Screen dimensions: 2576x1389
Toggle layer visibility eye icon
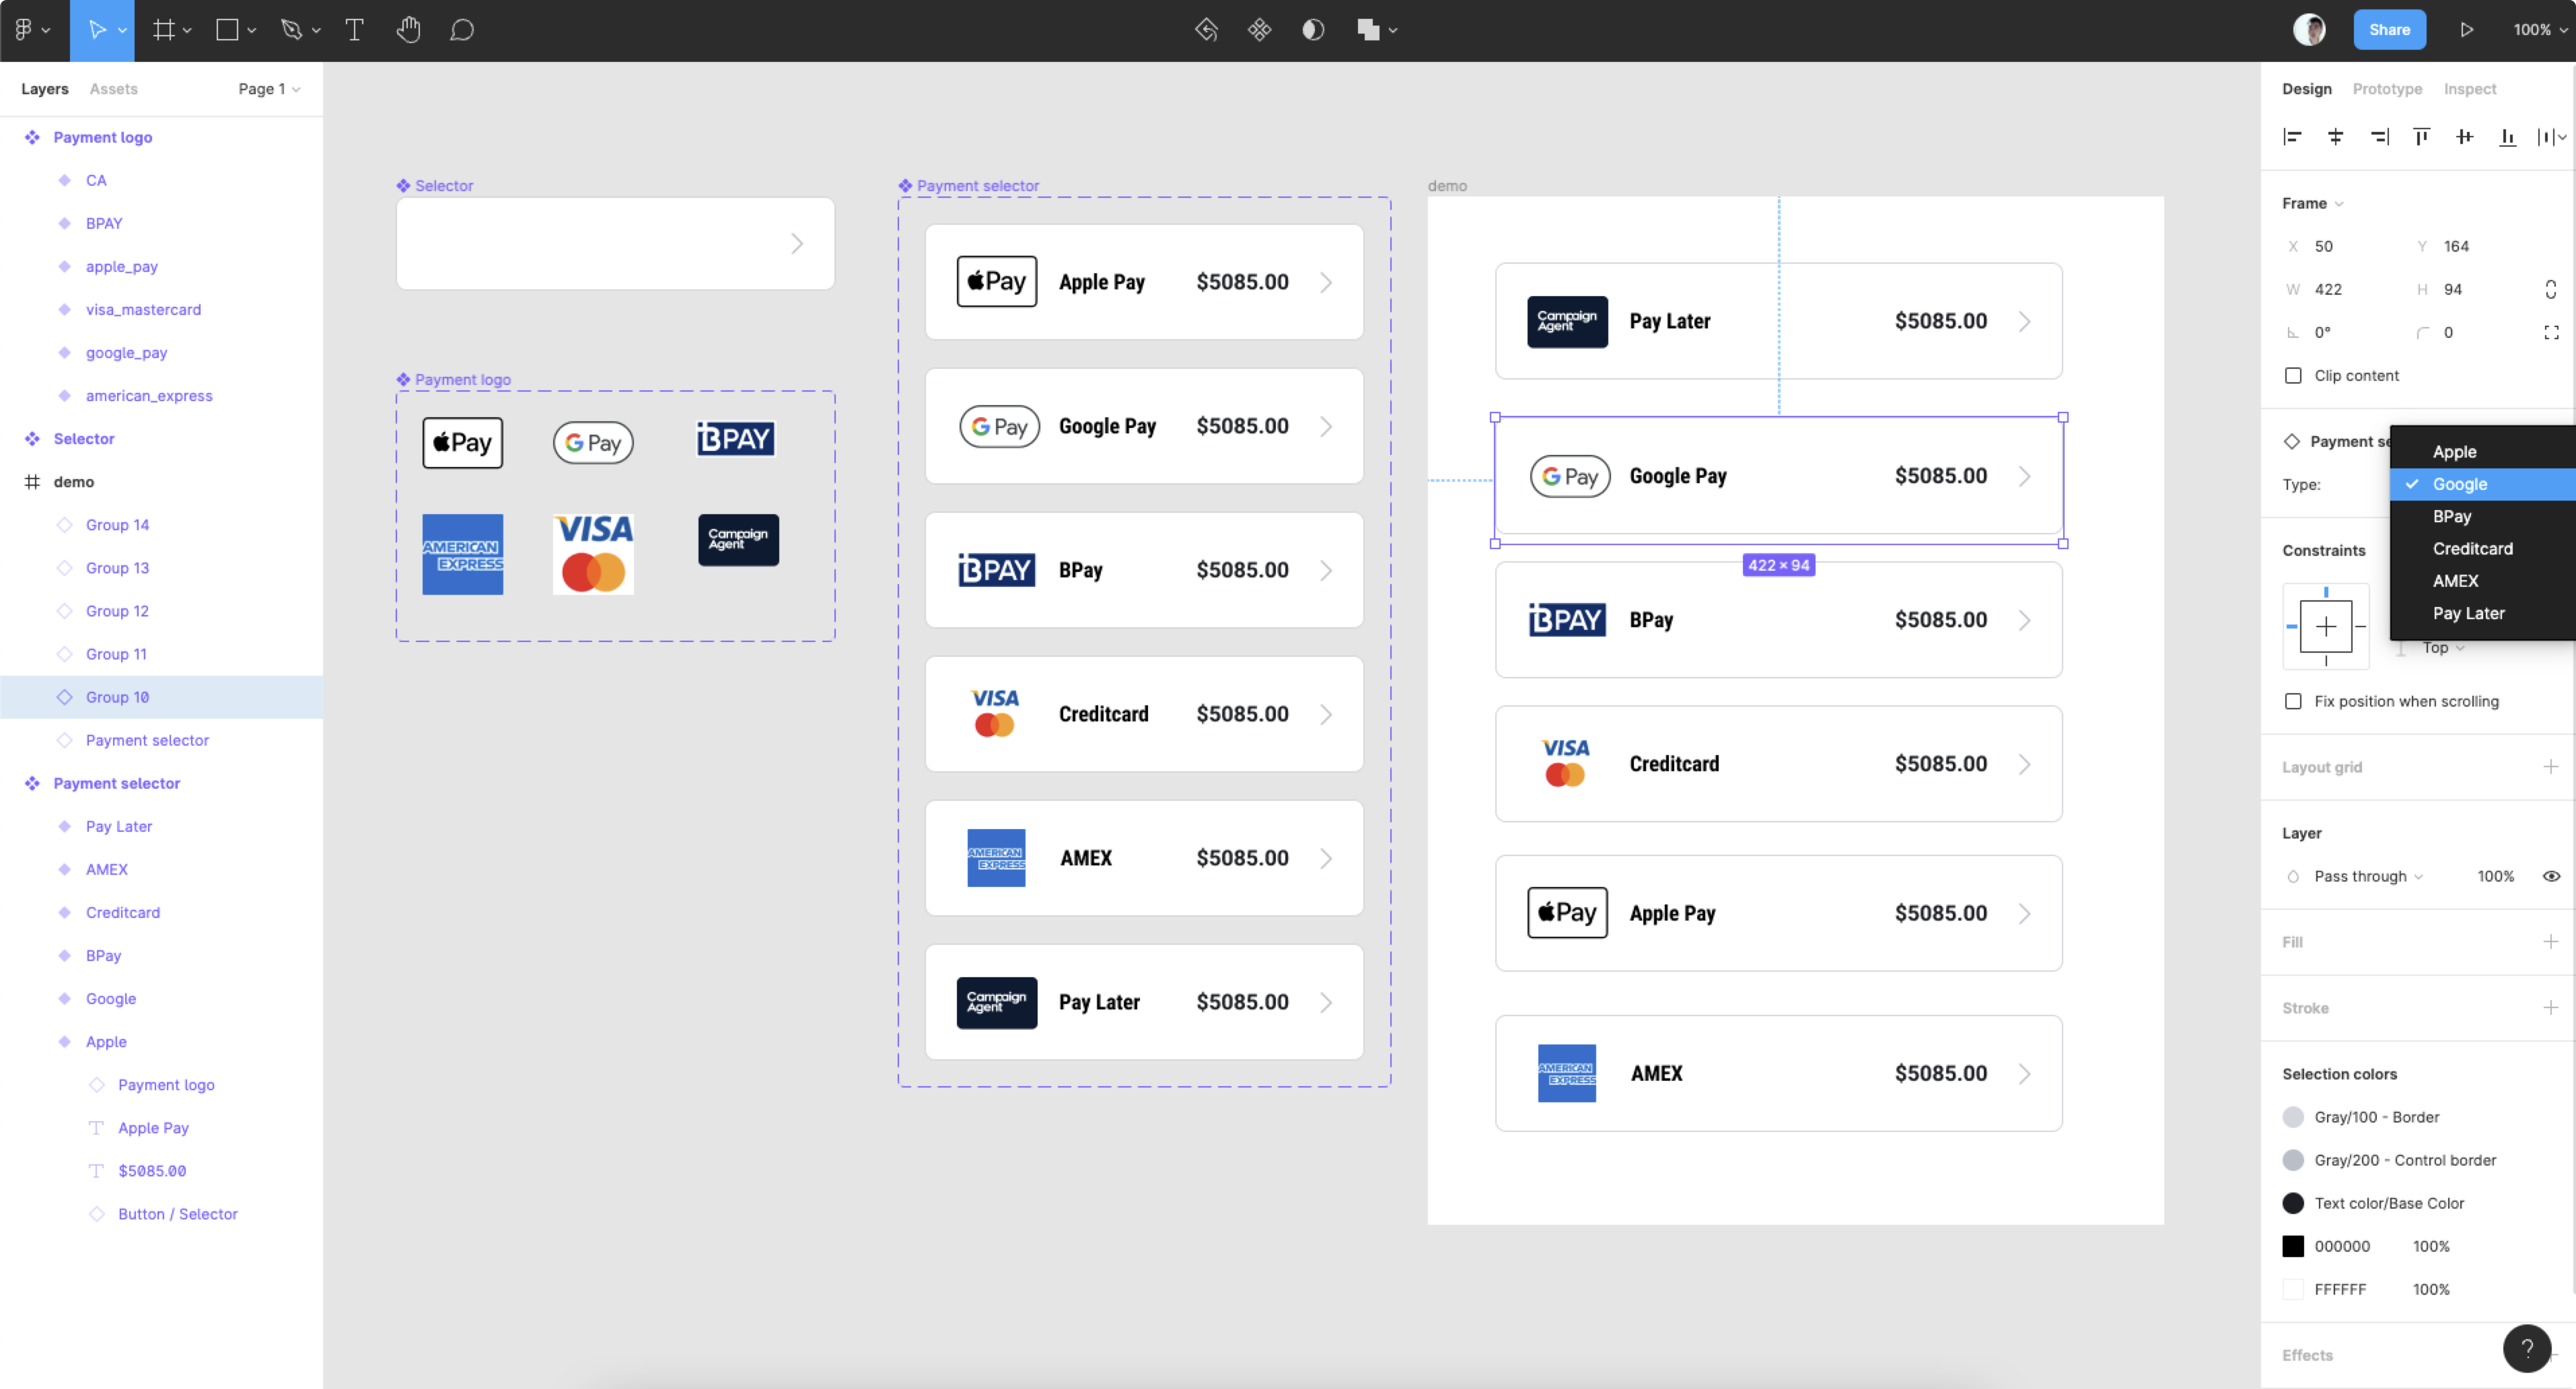[x=2551, y=876]
